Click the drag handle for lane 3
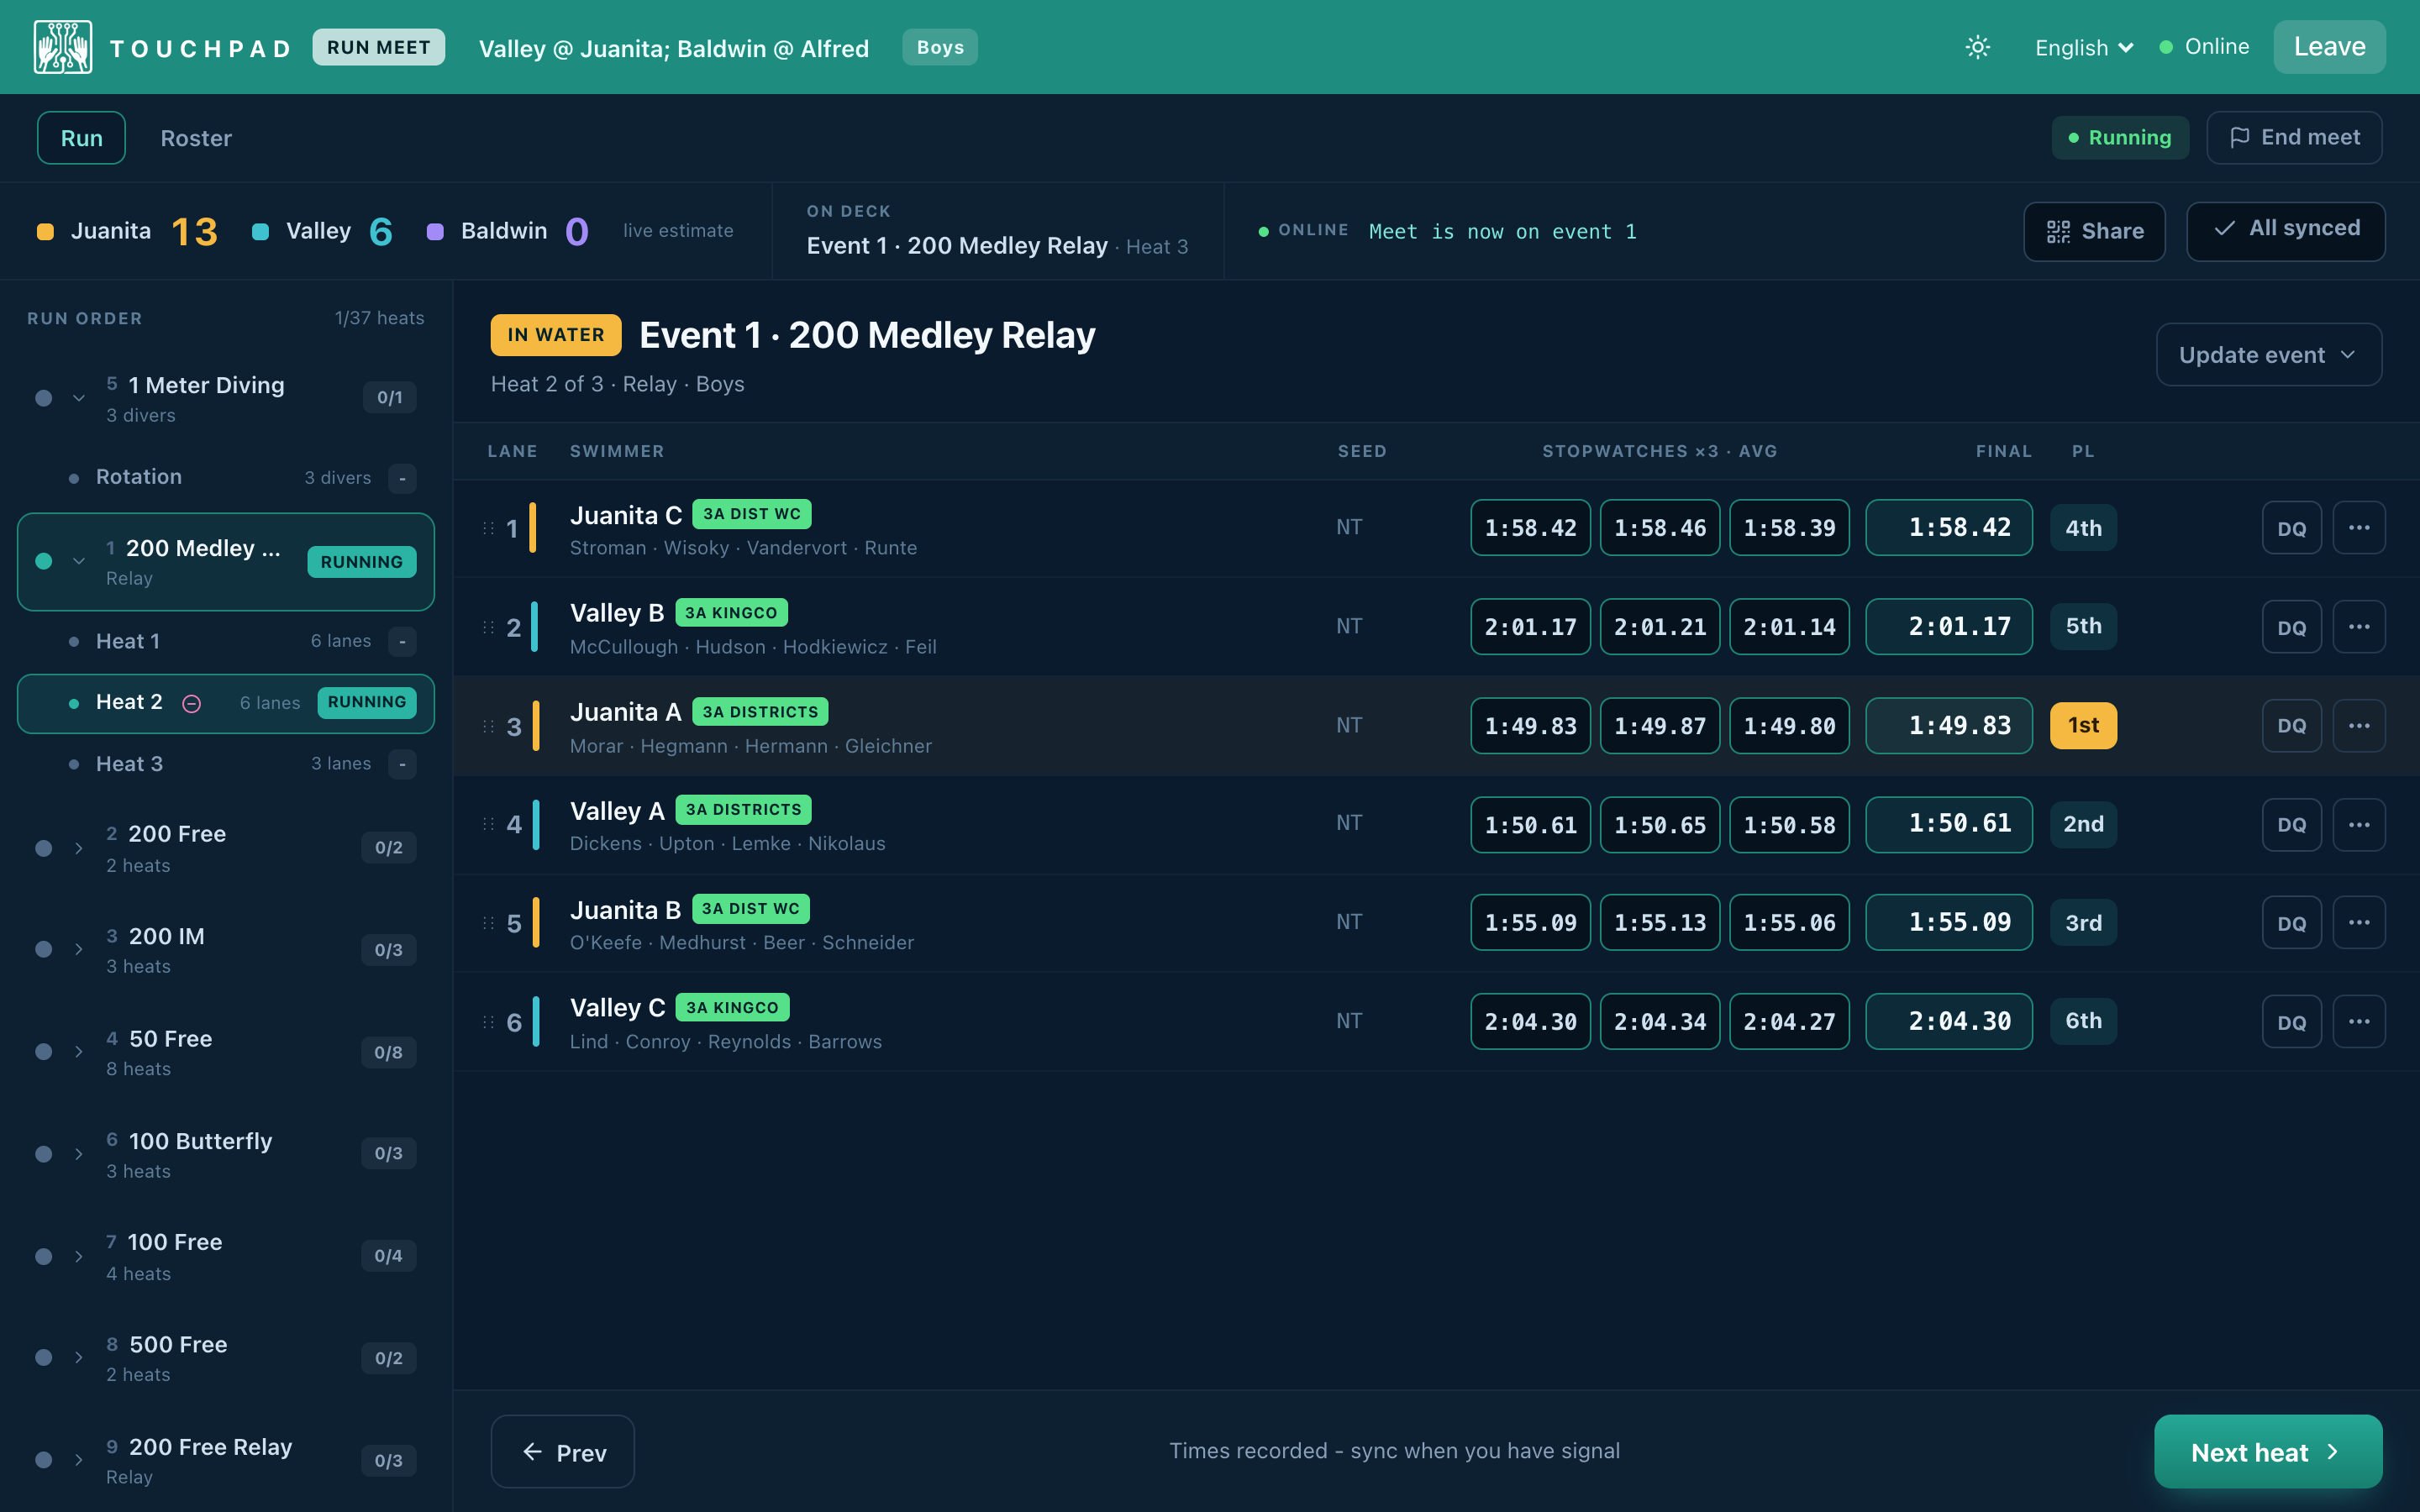Image resolution: width=2420 pixels, height=1512 pixels. pos(488,726)
